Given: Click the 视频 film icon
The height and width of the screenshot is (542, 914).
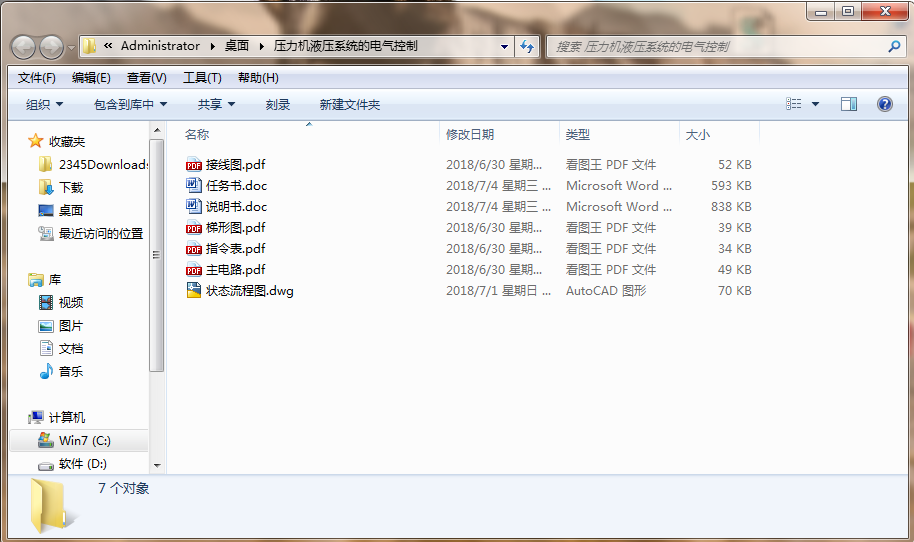Looking at the screenshot, I should click(x=45, y=302).
